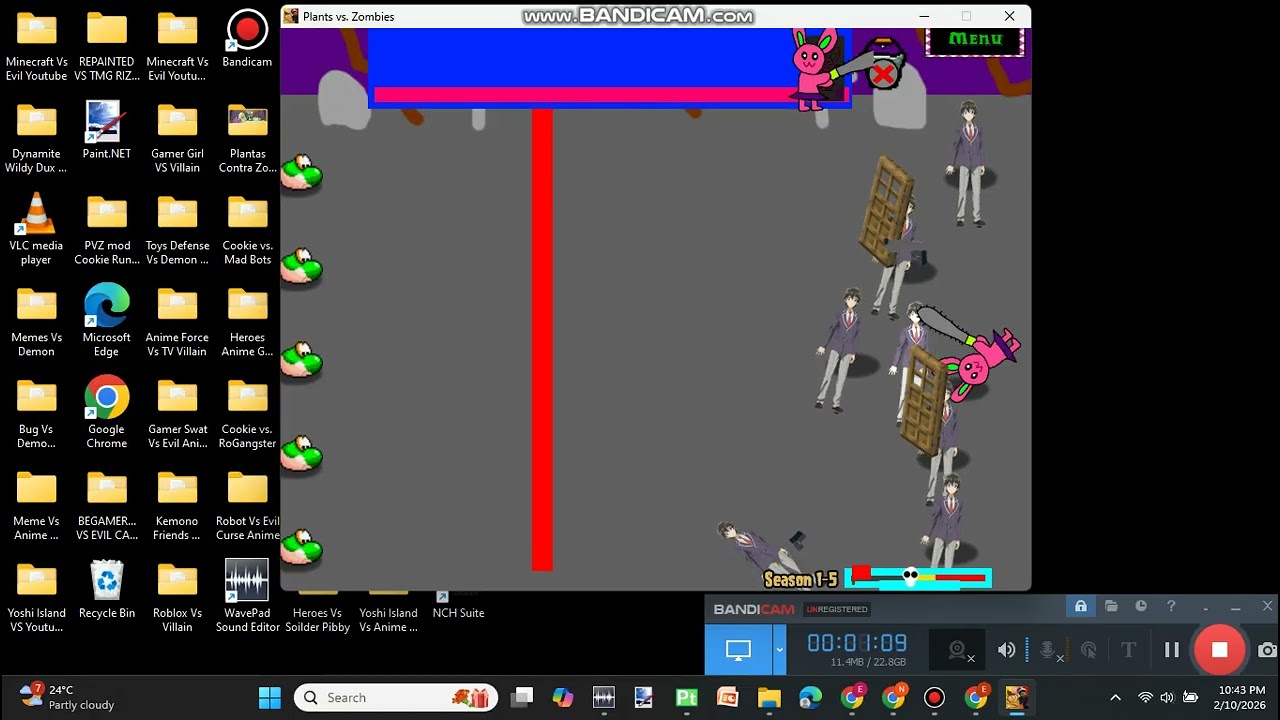Select the Dynamite Wildy Dux folder
1280x720 pixels.
pos(36,138)
